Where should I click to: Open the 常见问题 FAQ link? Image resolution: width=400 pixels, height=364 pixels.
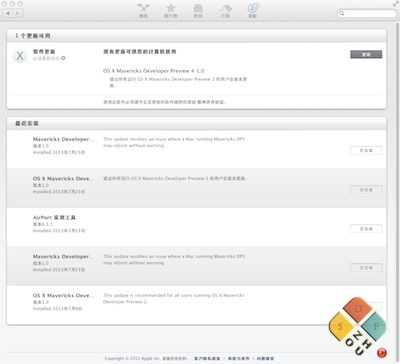[x=265, y=358]
